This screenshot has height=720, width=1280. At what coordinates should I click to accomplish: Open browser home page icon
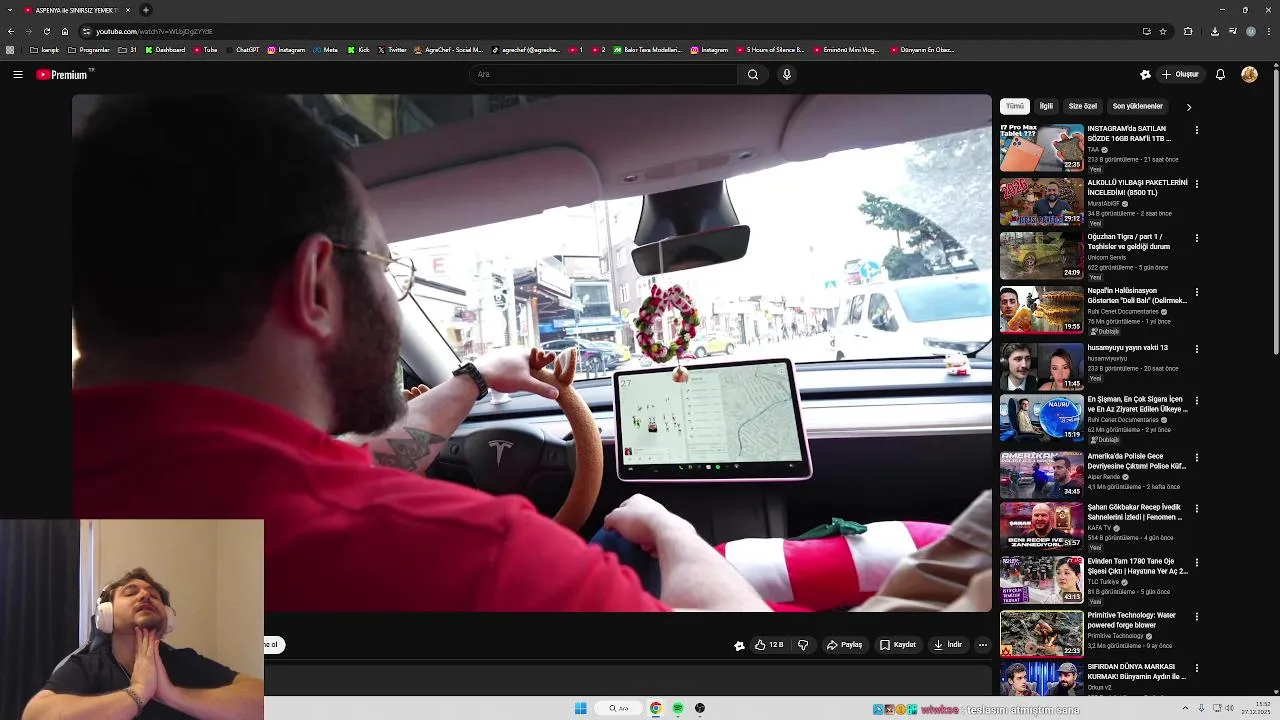[65, 31]
